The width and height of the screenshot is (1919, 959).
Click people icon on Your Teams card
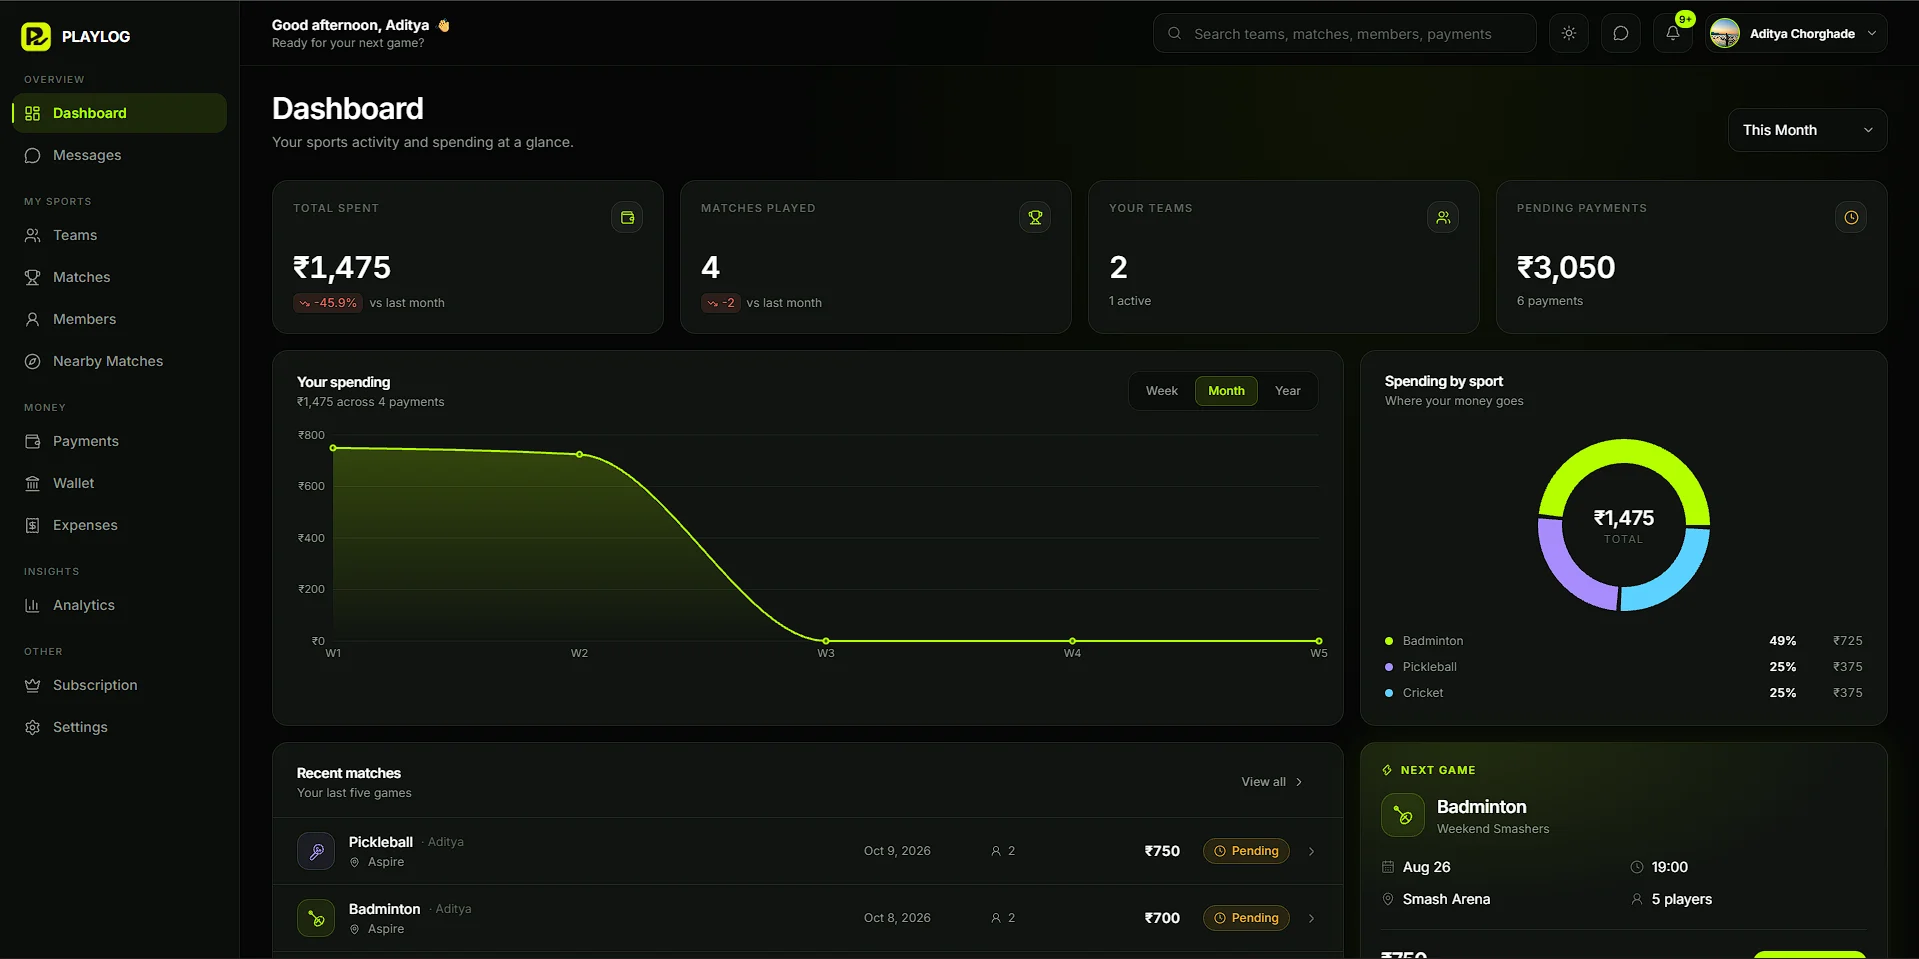pos(1443,217)
